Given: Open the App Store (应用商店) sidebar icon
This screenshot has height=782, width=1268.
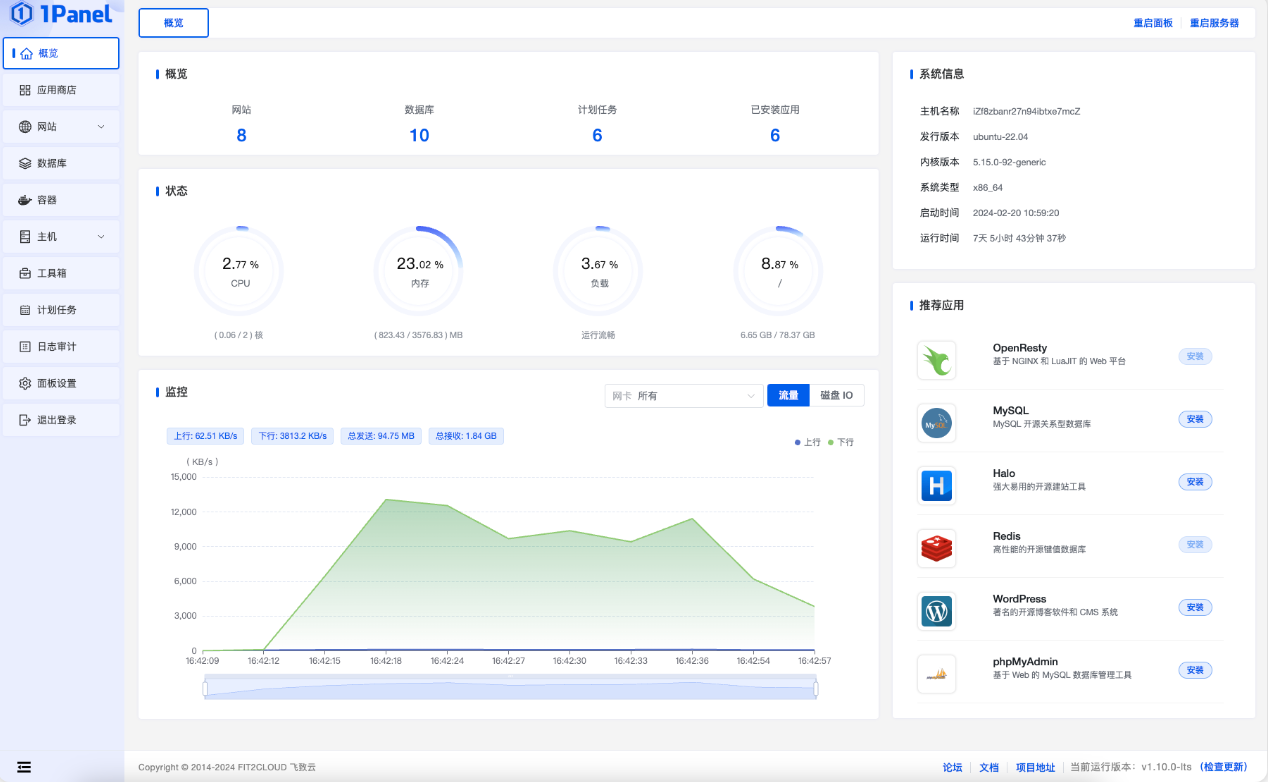Looking at the screenshot, I should coord(26,90).
